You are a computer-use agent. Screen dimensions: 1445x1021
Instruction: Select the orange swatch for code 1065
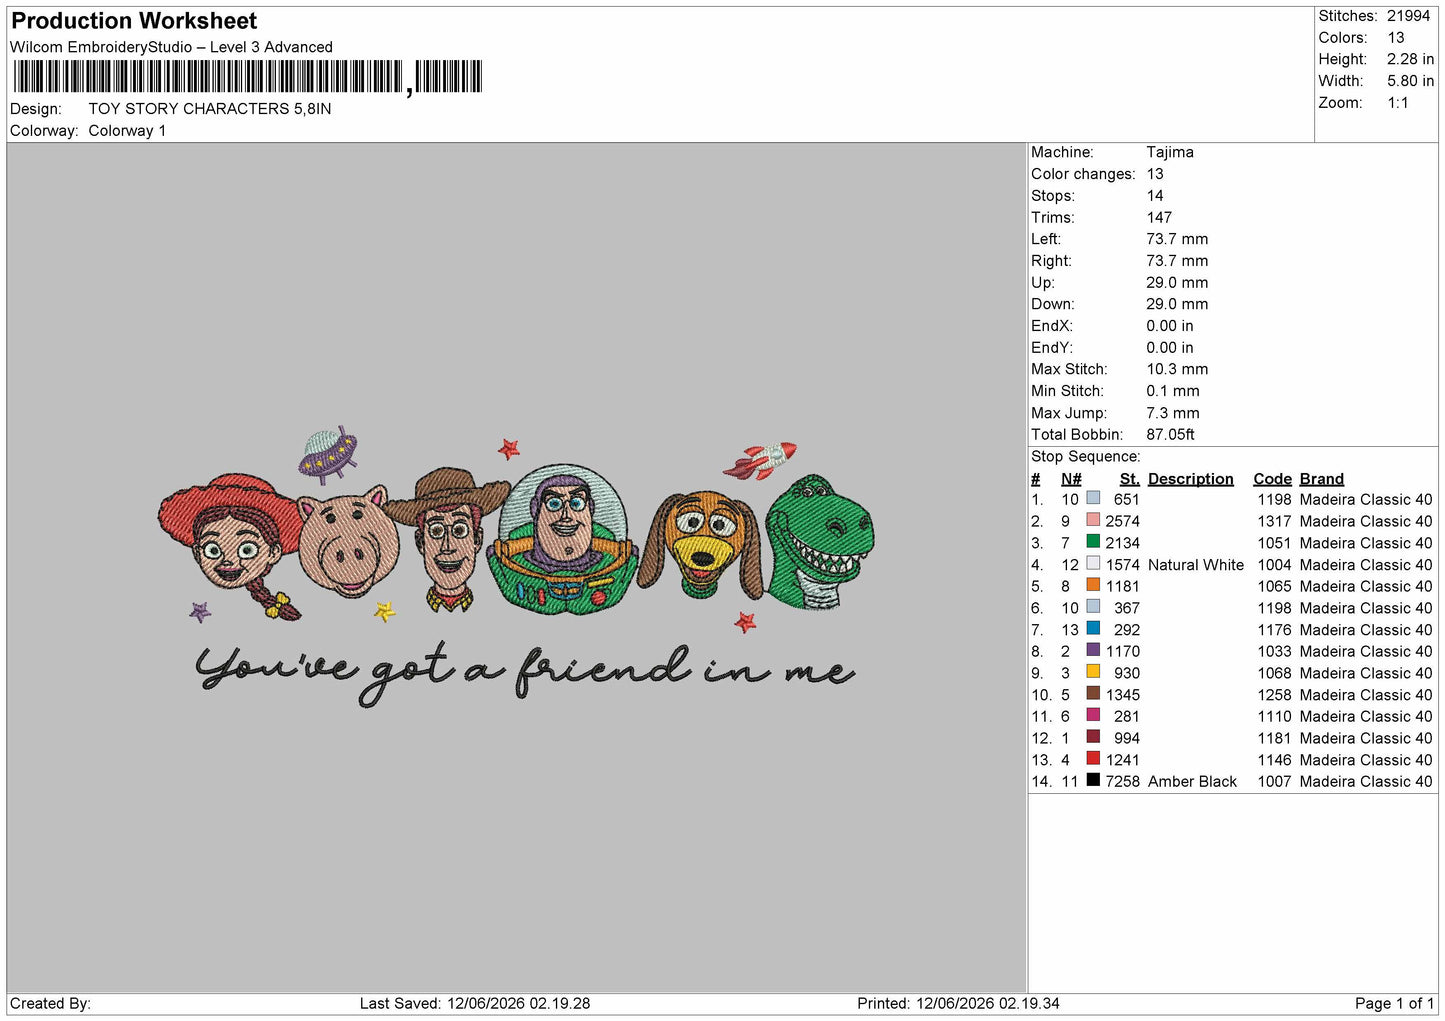click(1093, 585)
